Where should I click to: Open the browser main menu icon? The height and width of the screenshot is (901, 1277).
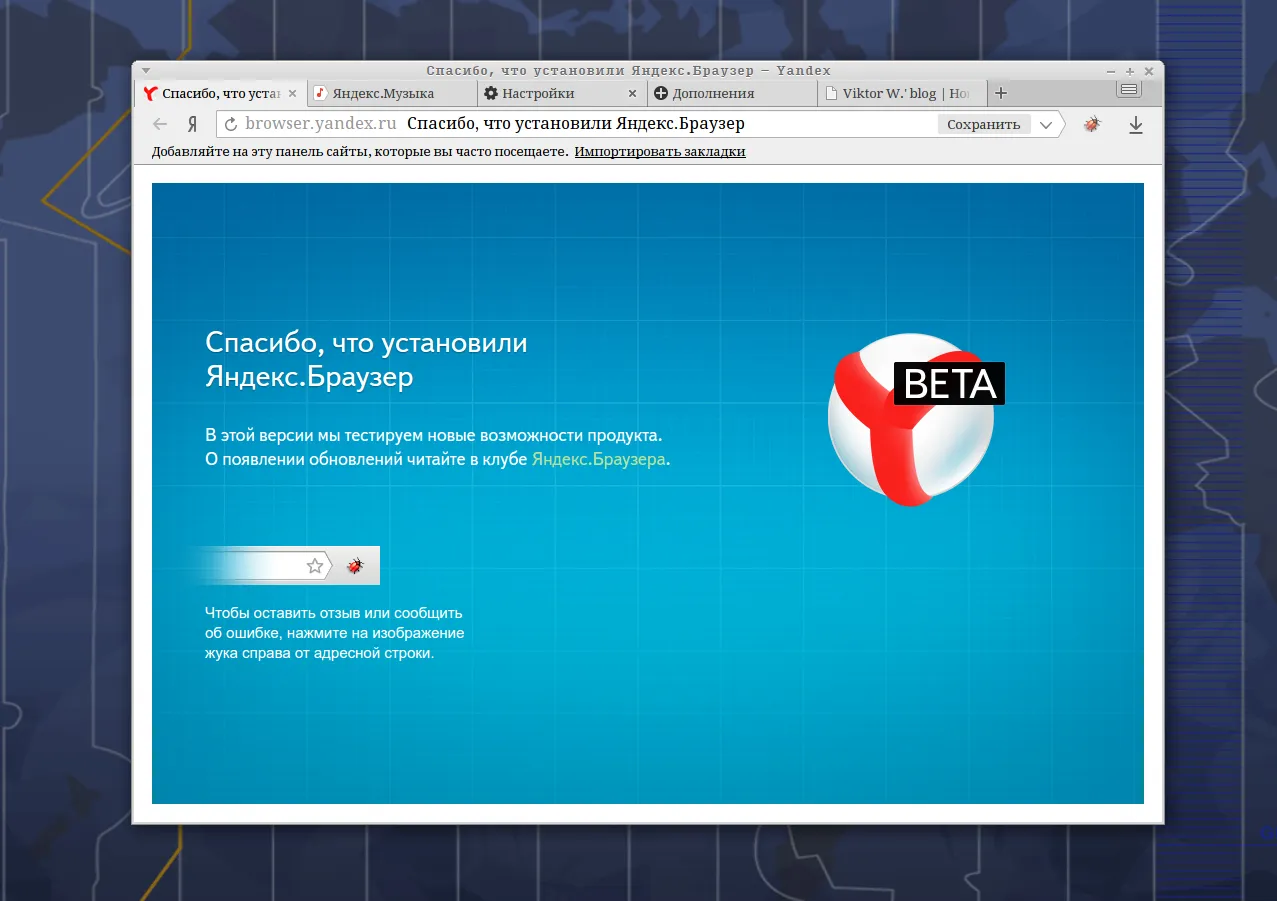pos(1129,90)
